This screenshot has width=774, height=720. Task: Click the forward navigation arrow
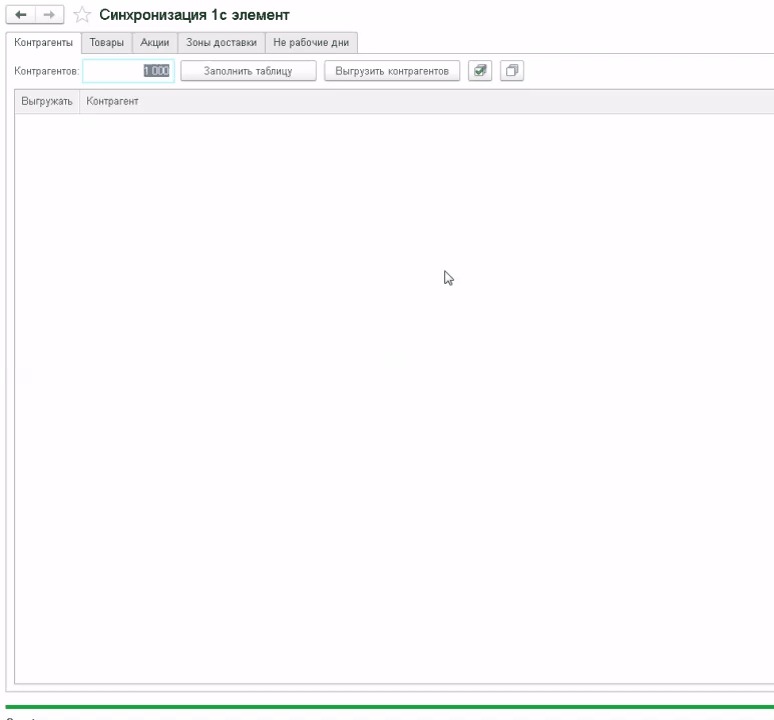click(x=48, y=15)
